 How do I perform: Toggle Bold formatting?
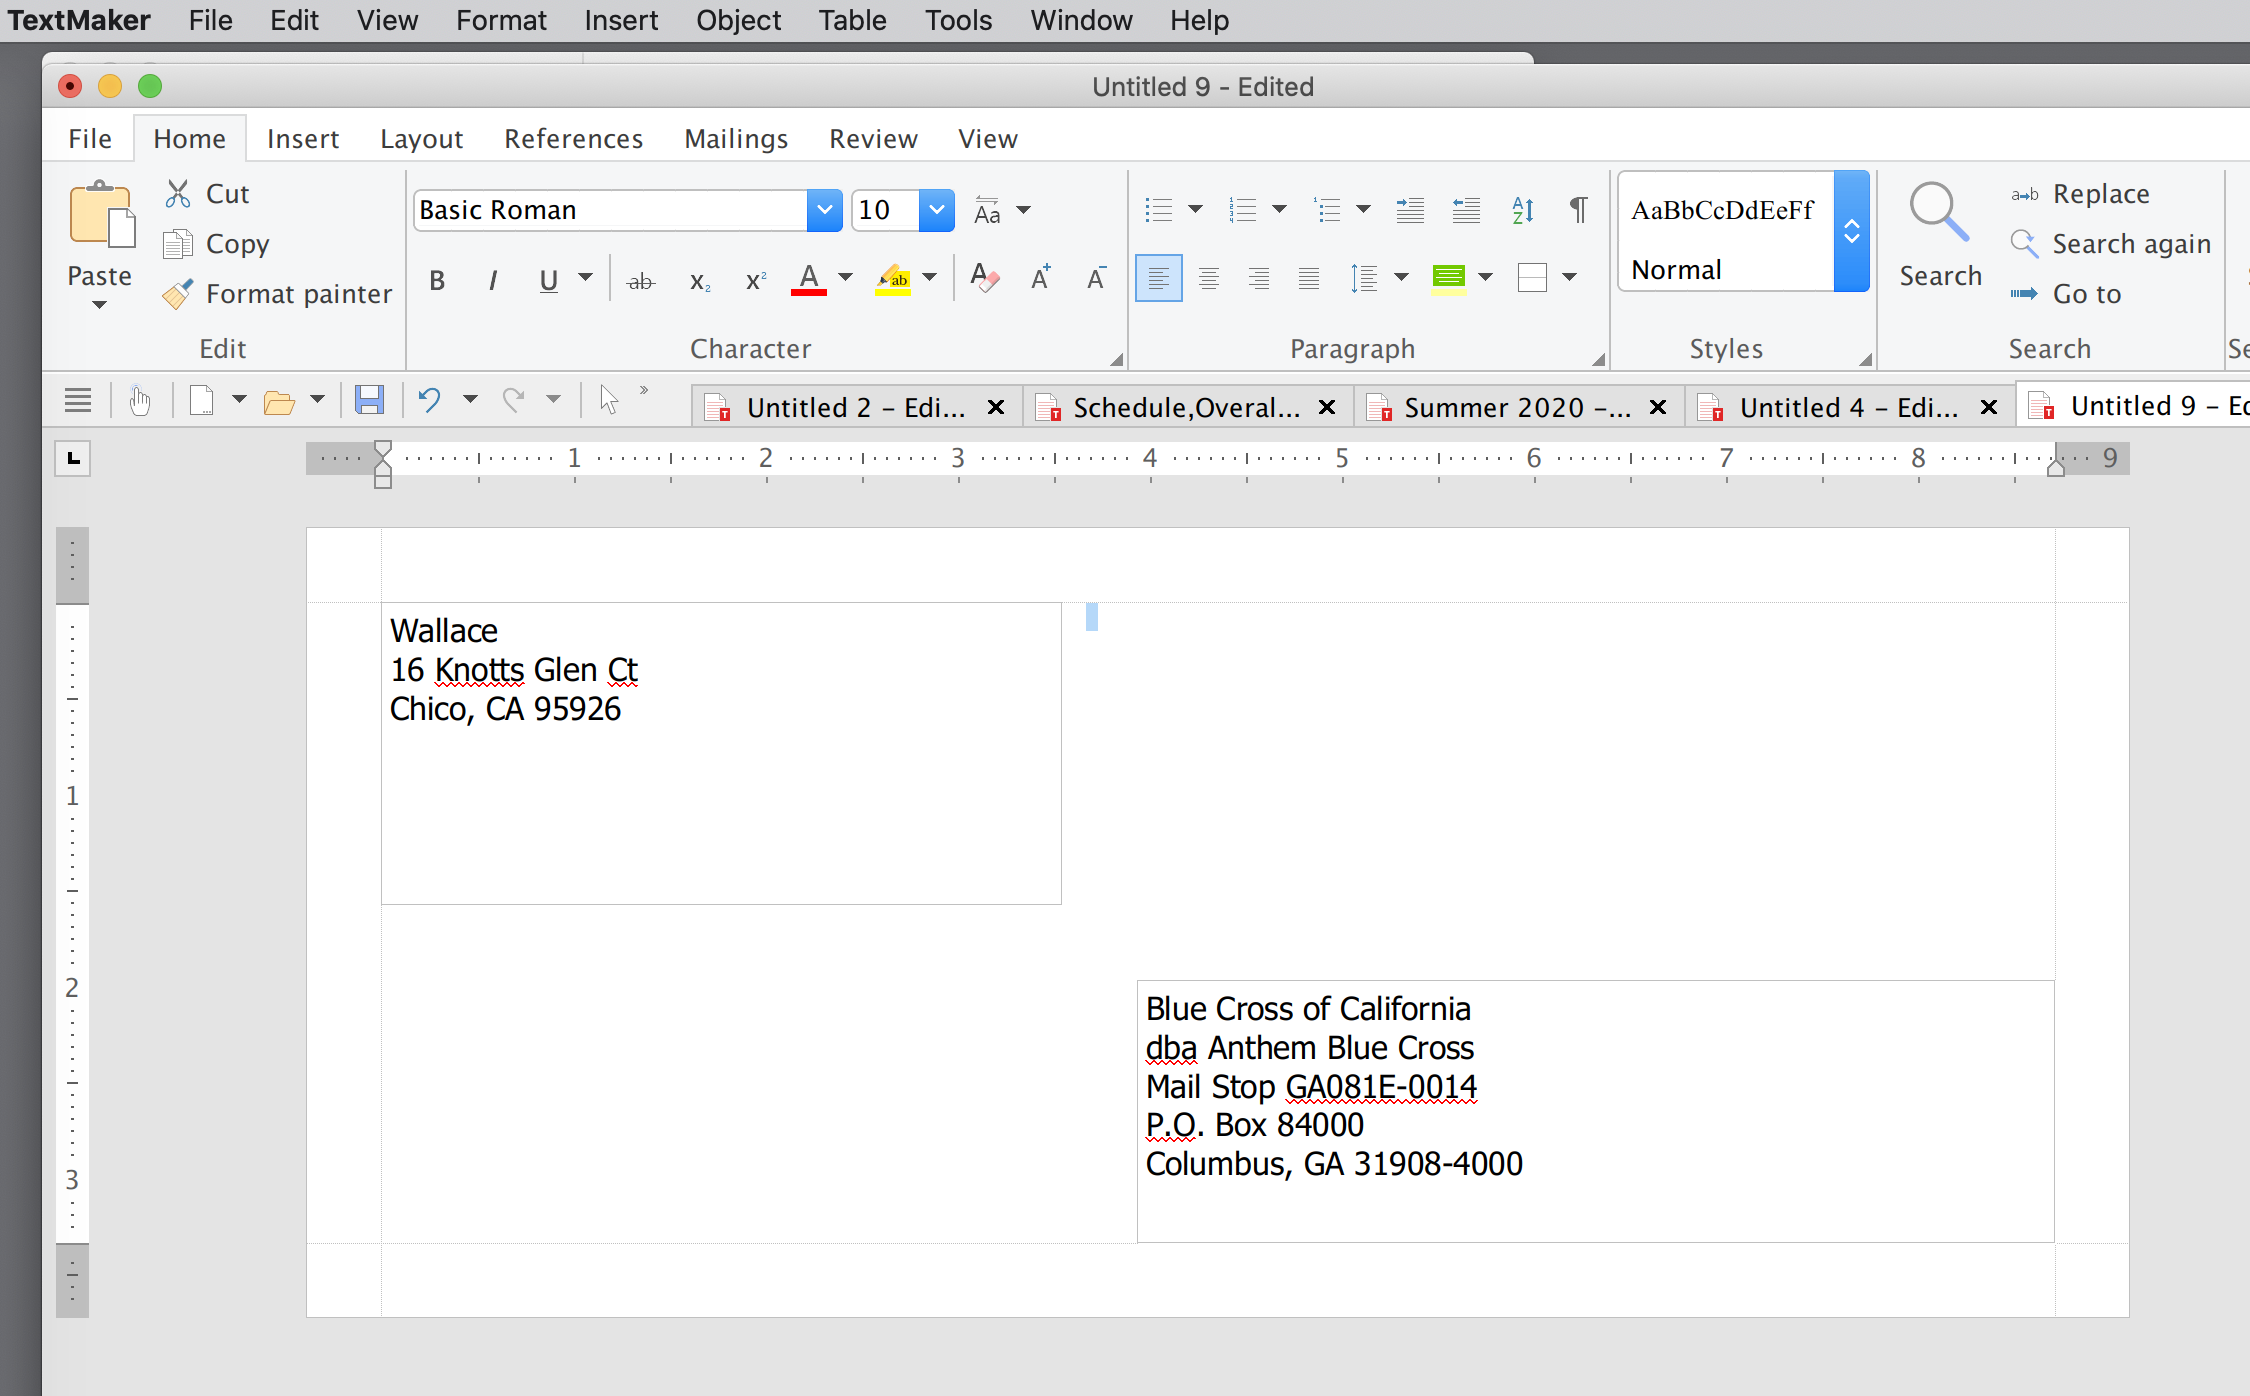[437, 281]
